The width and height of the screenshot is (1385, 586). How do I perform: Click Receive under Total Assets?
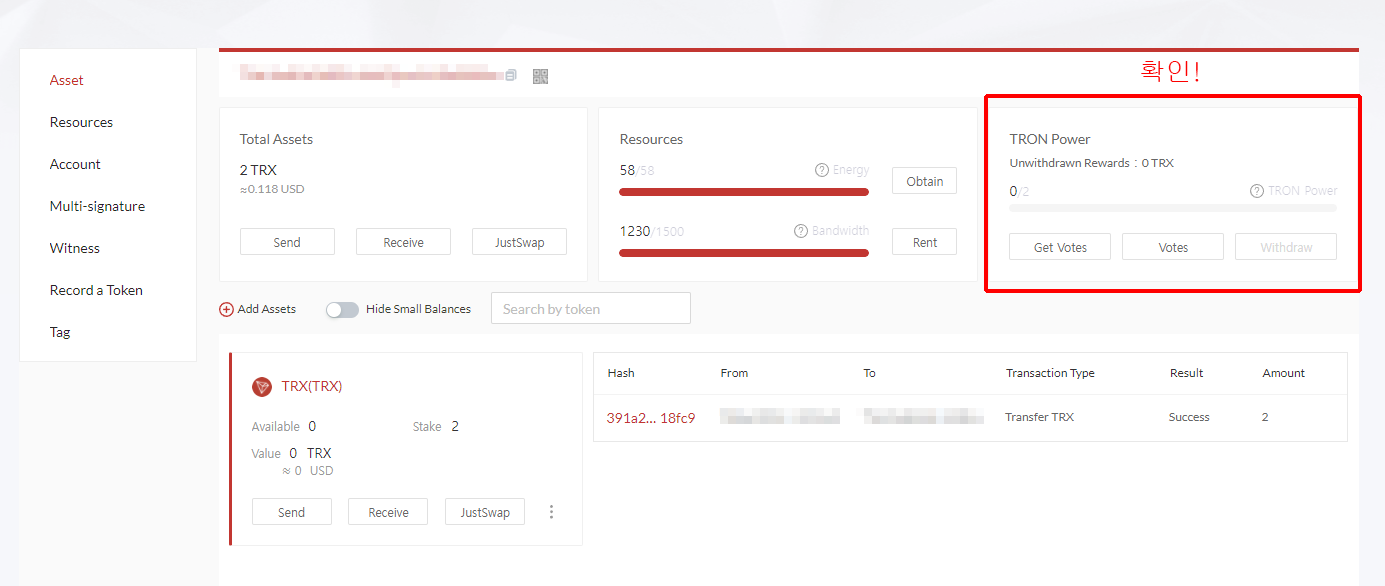403,242
